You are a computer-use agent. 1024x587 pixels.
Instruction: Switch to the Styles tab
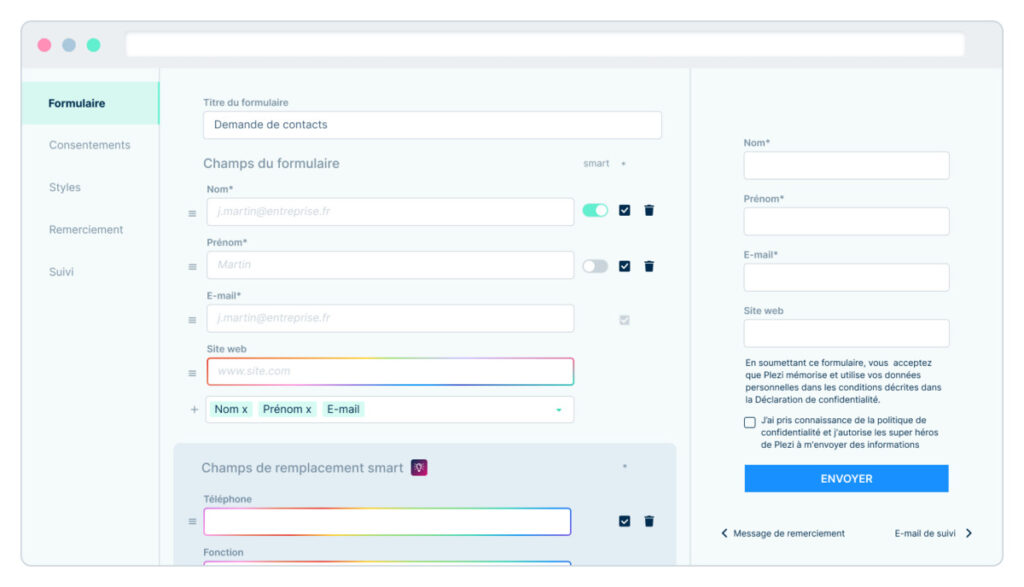point(65,187)
